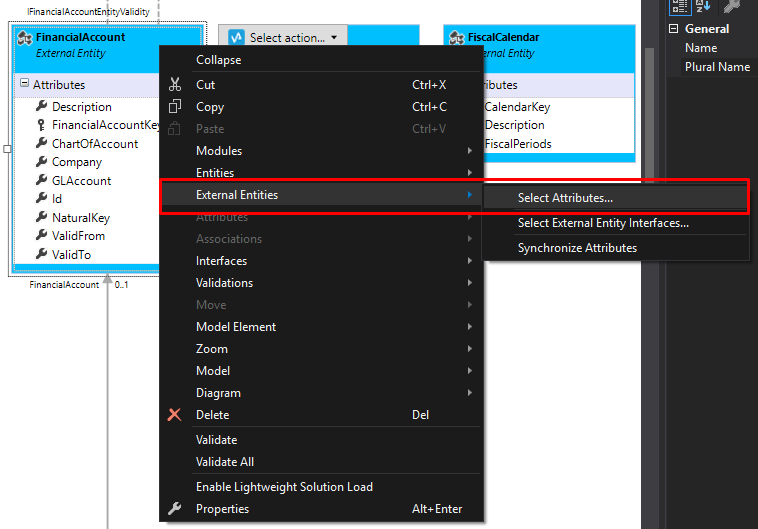Click the Plural Name property row

[x=712, y=67]
